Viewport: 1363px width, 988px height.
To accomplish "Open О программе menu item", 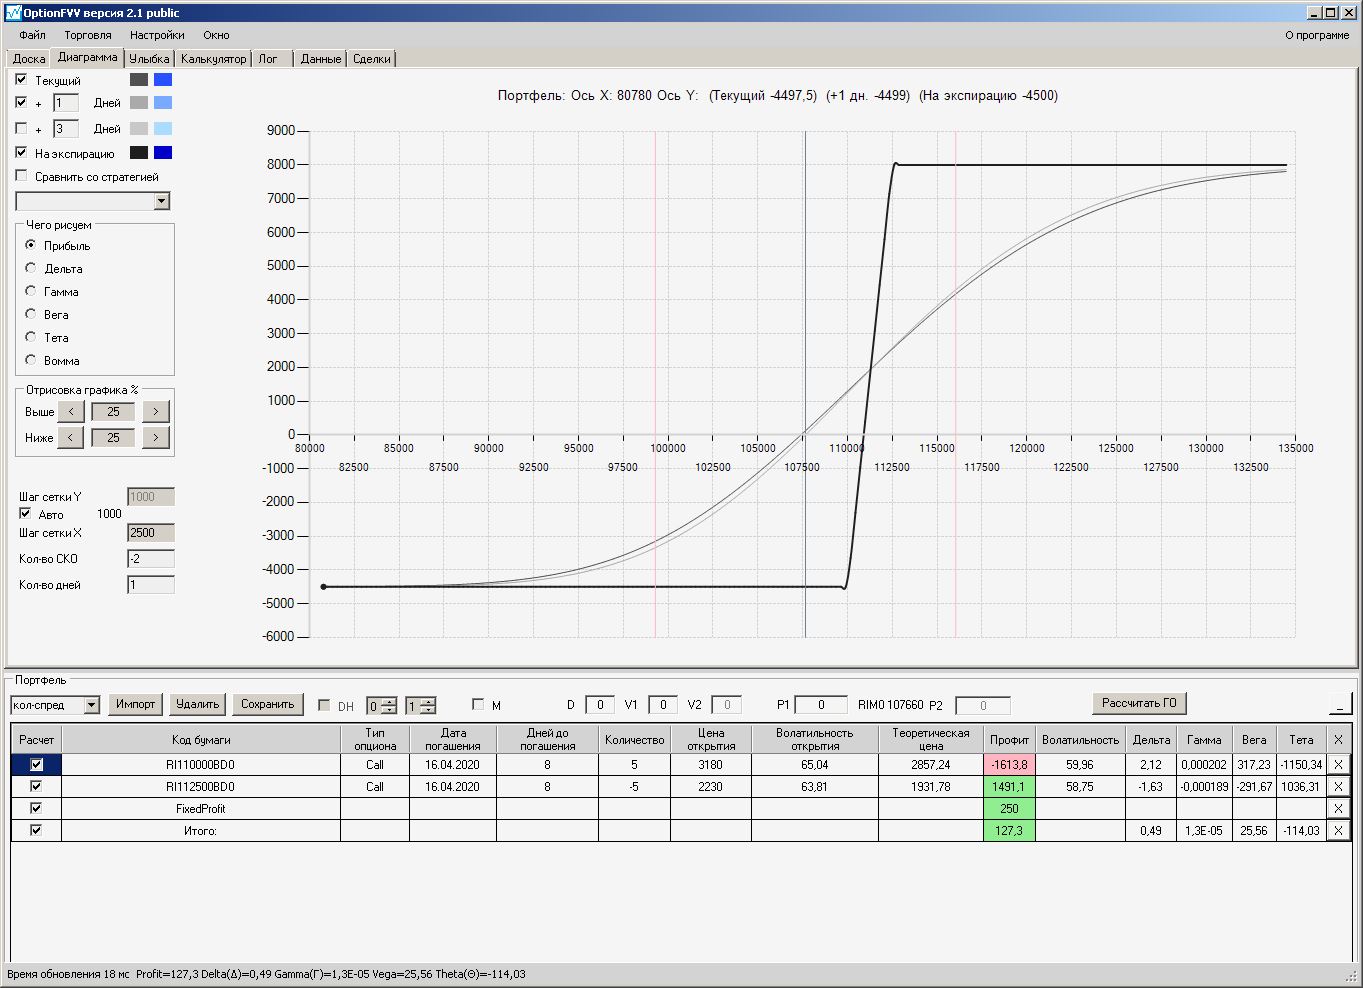I will pyautogui.click(x=1317, y=35).
